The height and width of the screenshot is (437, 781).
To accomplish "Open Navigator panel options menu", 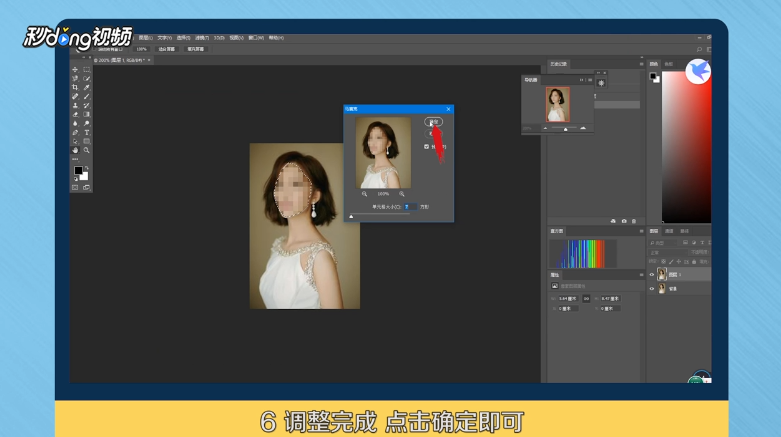I will 590,80.
